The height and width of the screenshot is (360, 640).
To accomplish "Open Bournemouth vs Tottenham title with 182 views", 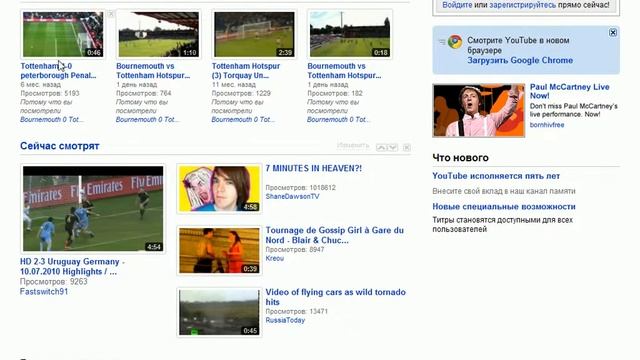I will (344, 71).
